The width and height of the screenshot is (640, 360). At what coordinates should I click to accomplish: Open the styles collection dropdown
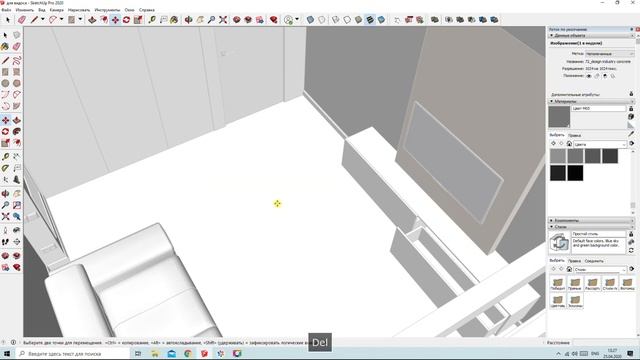pyautogui.click(x=600, y=269)
